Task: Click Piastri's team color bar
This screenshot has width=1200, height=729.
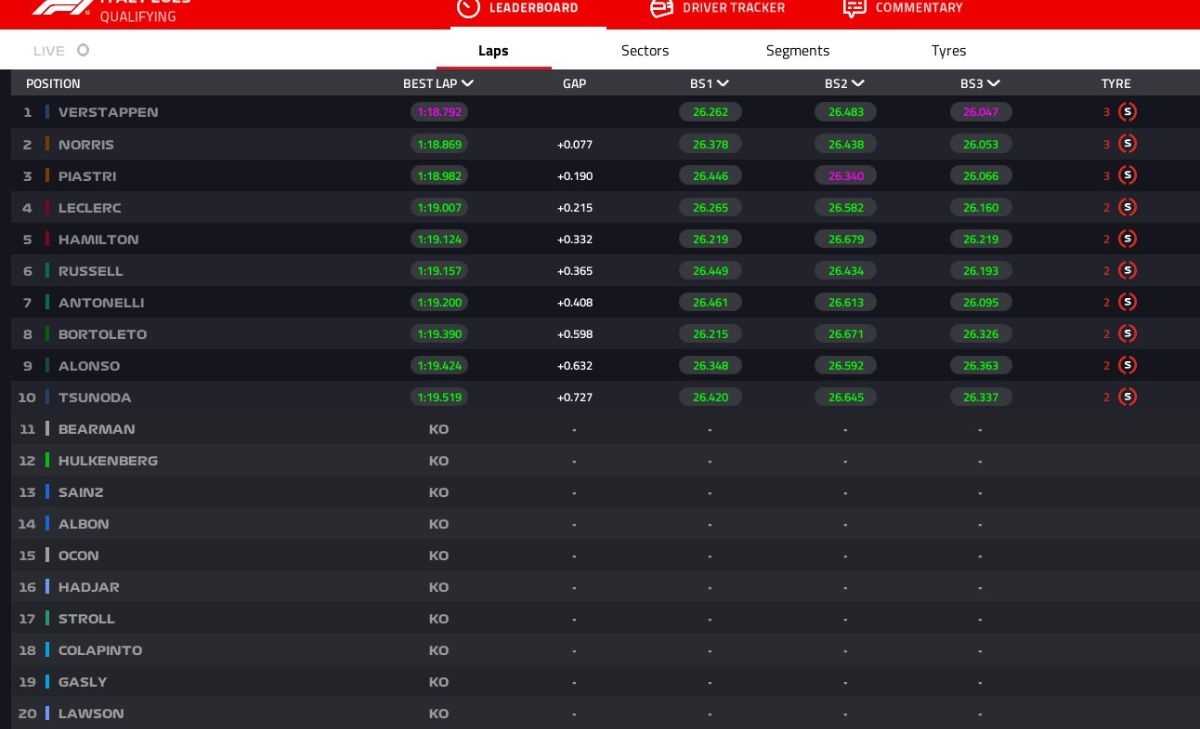Action: pyautogui.click(x=47, y=176)
